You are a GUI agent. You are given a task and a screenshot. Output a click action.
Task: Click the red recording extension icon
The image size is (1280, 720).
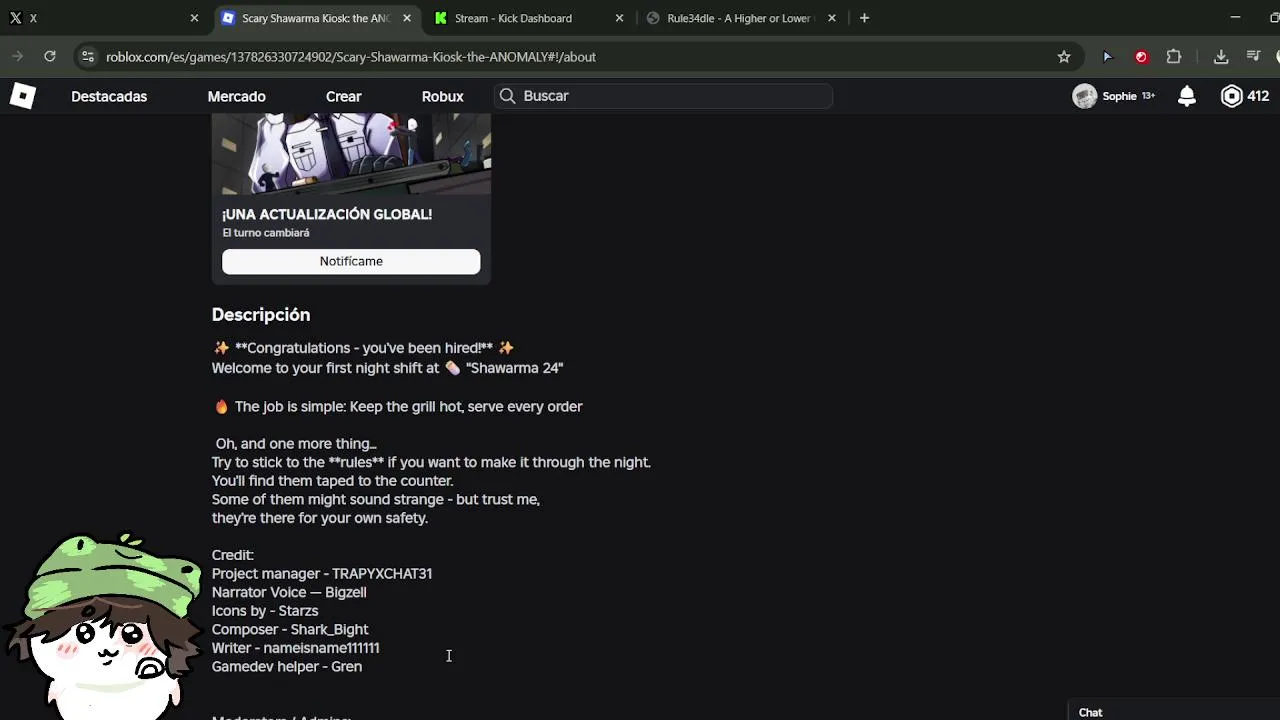(x=1141, y=57)
